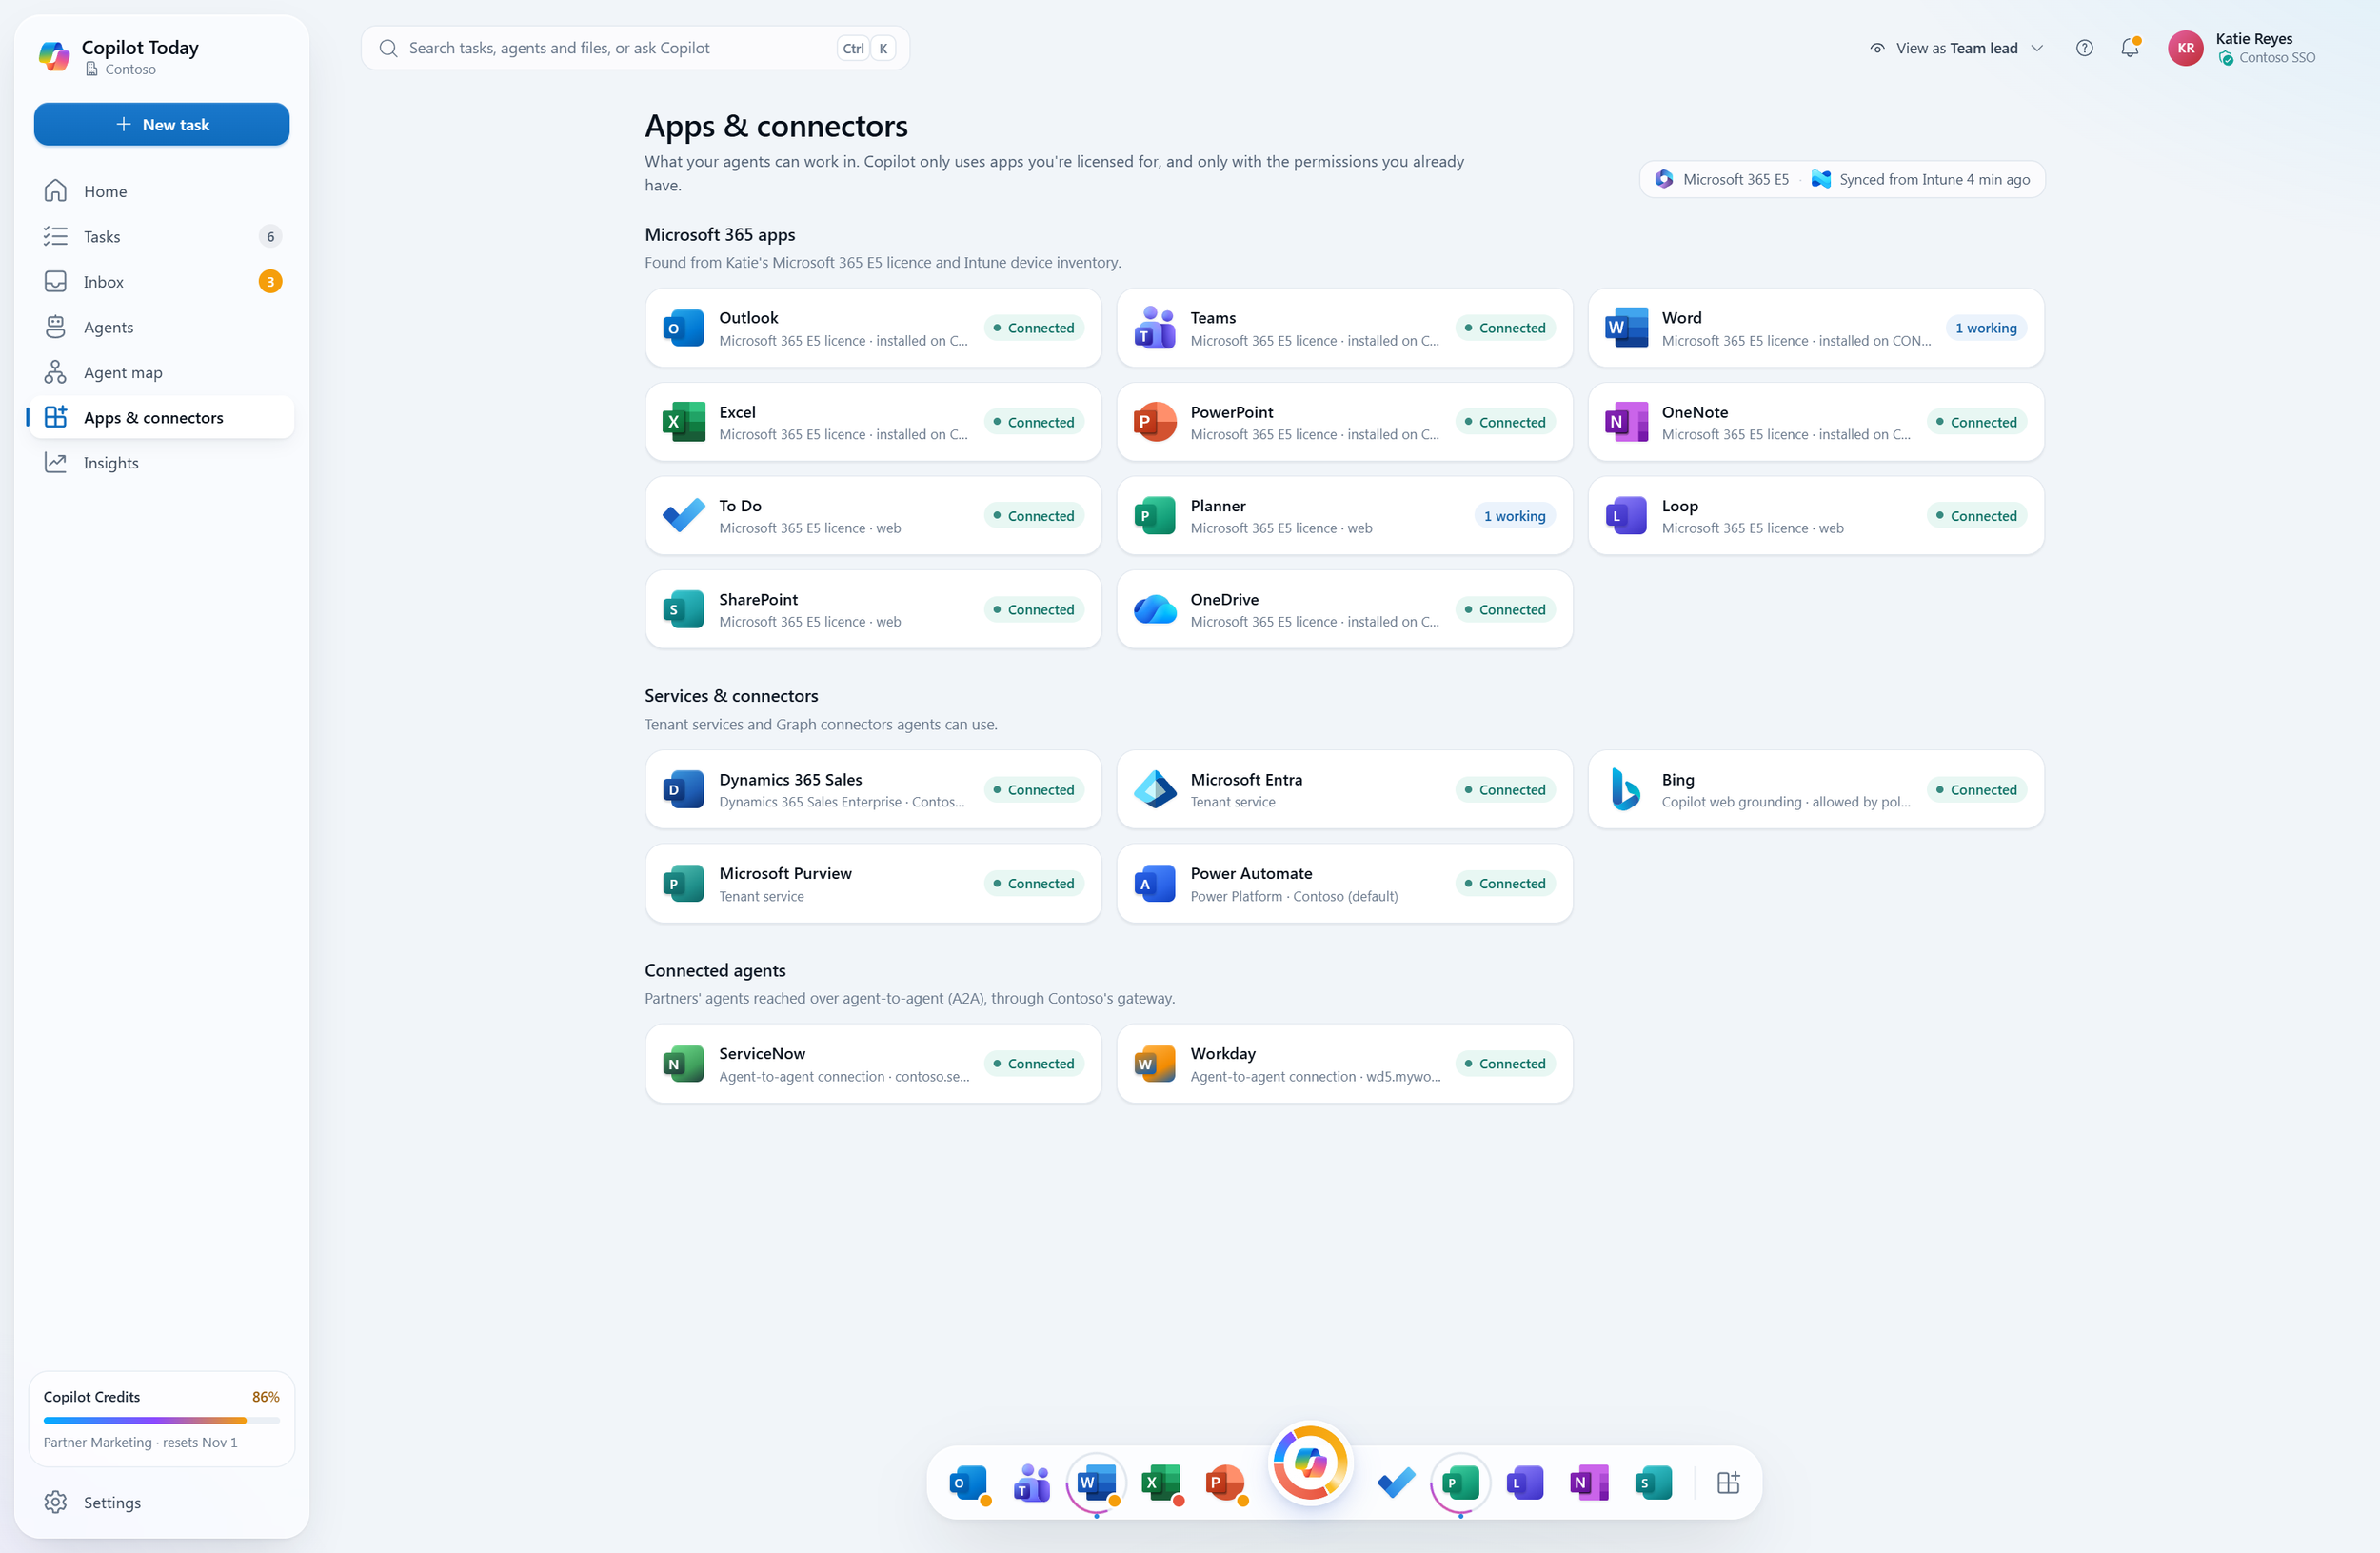This screenshot has height=1553, width=2380.
Task: Click the Word card's 1 working badge
Action: pos(1985,328)
